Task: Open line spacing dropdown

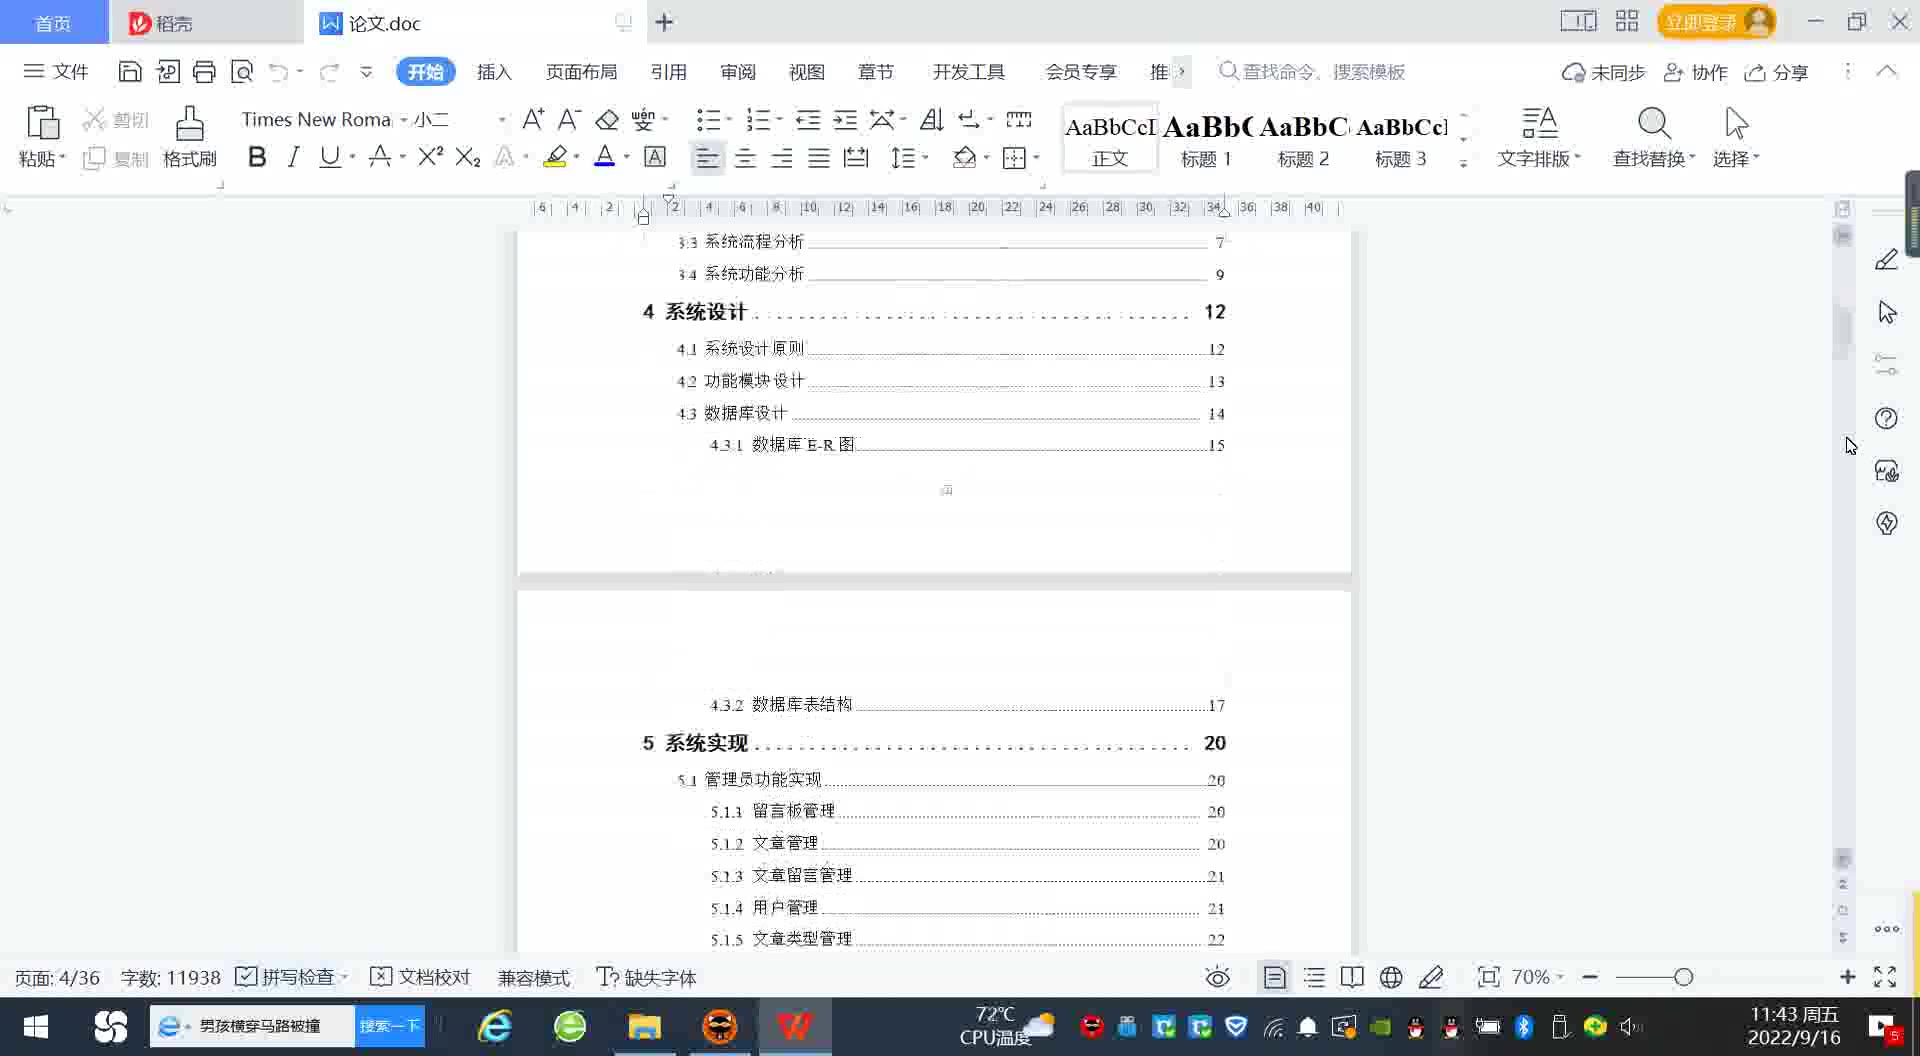Action: coord(926,157)
